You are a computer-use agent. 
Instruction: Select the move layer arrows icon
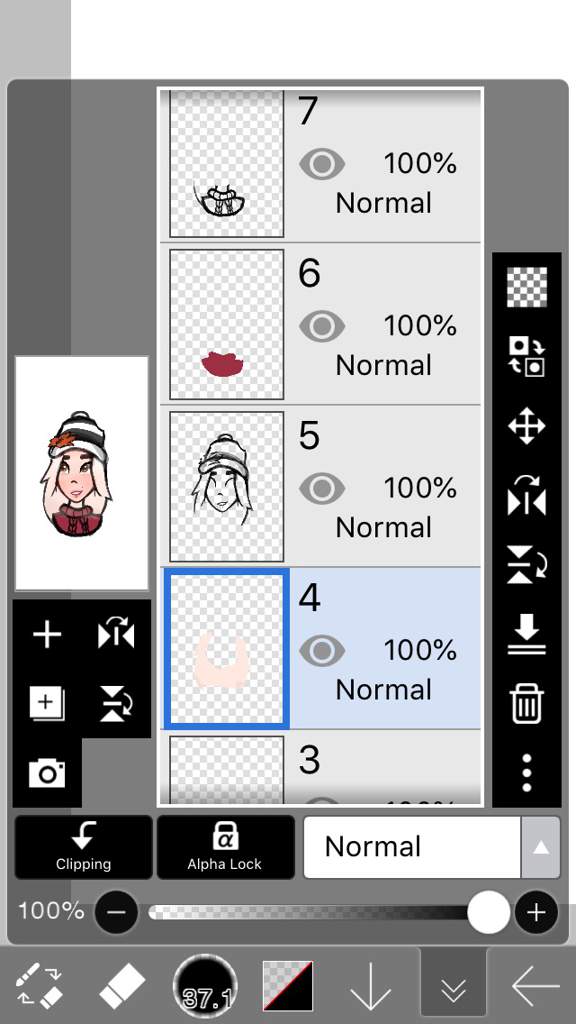526,426
